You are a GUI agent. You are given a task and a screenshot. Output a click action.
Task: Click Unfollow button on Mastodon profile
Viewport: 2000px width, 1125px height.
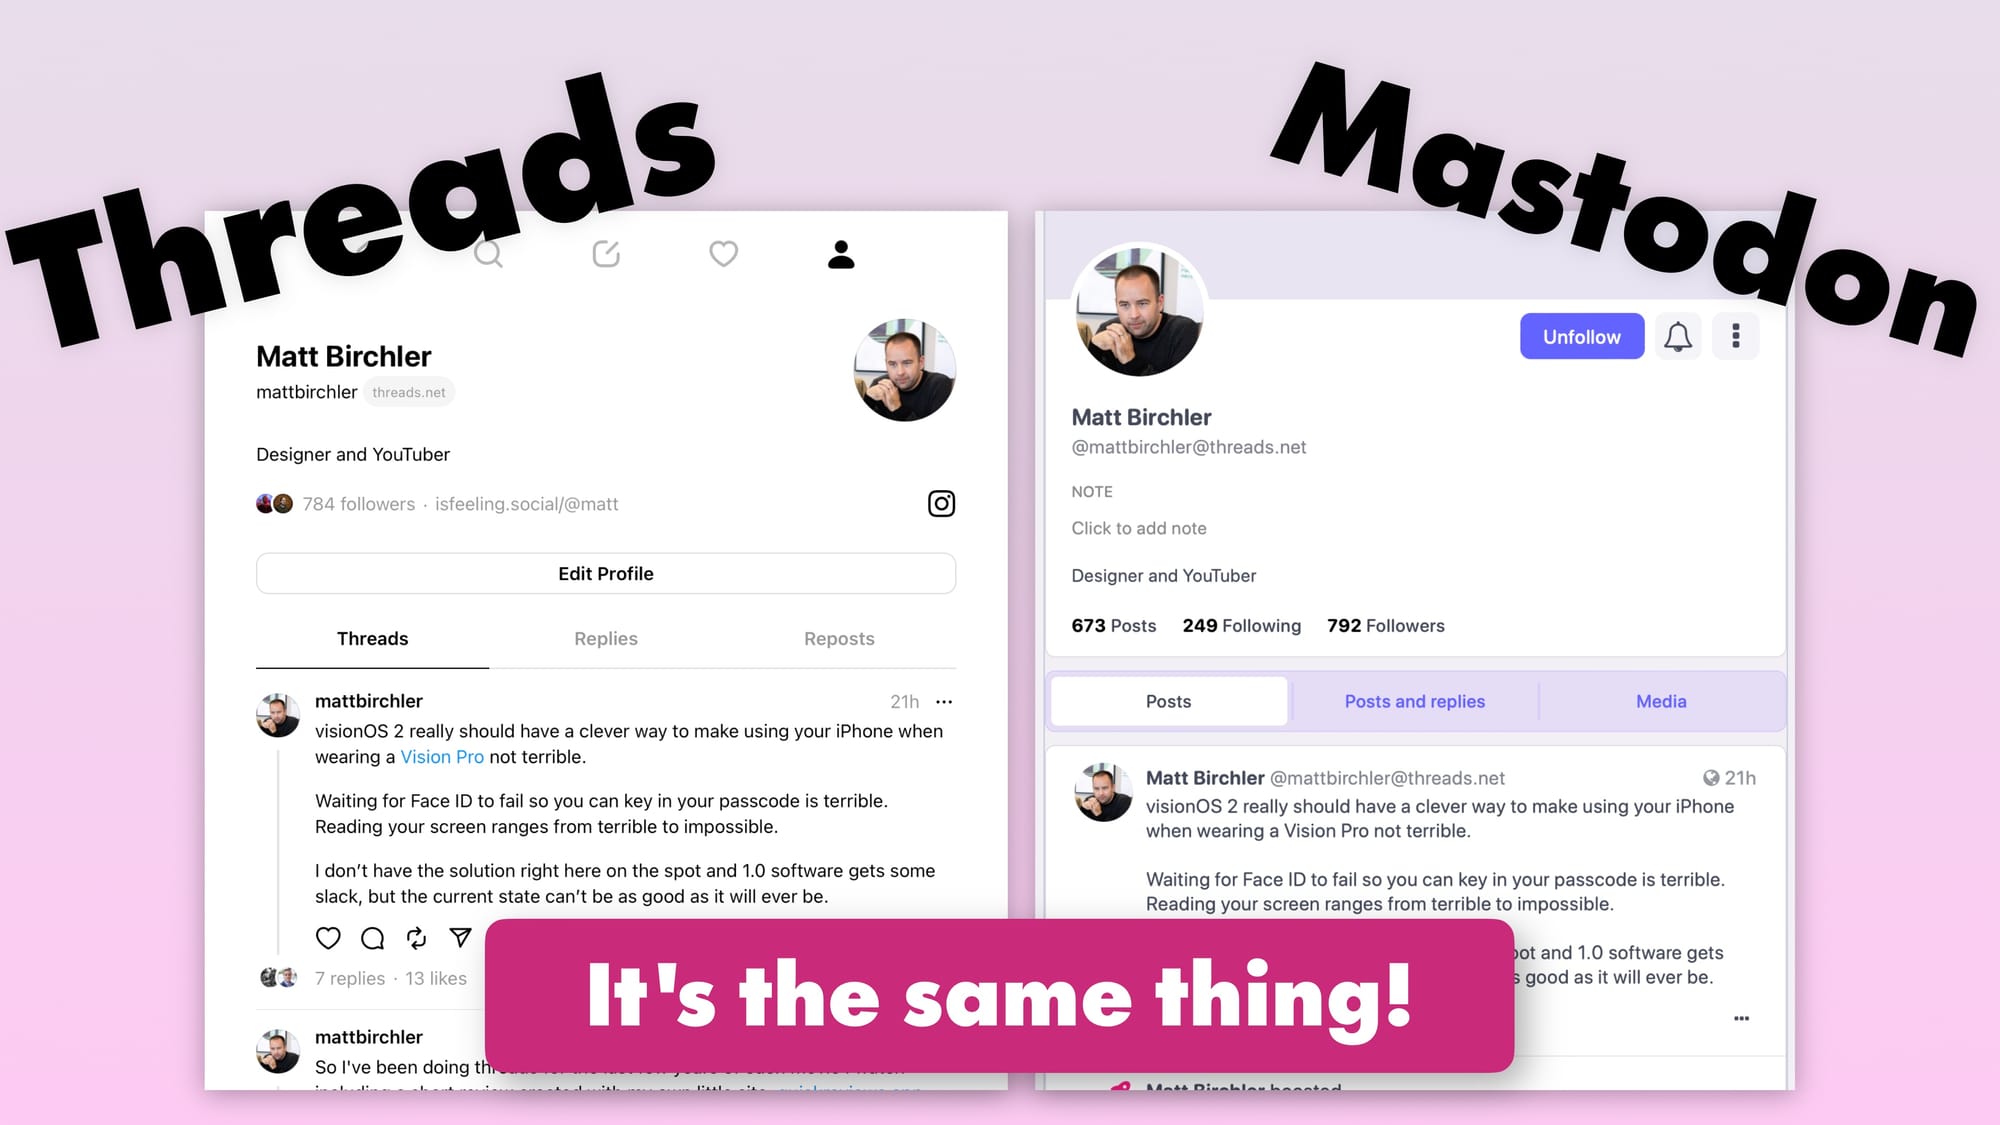pyautogui.click(x=1581, y=335)
